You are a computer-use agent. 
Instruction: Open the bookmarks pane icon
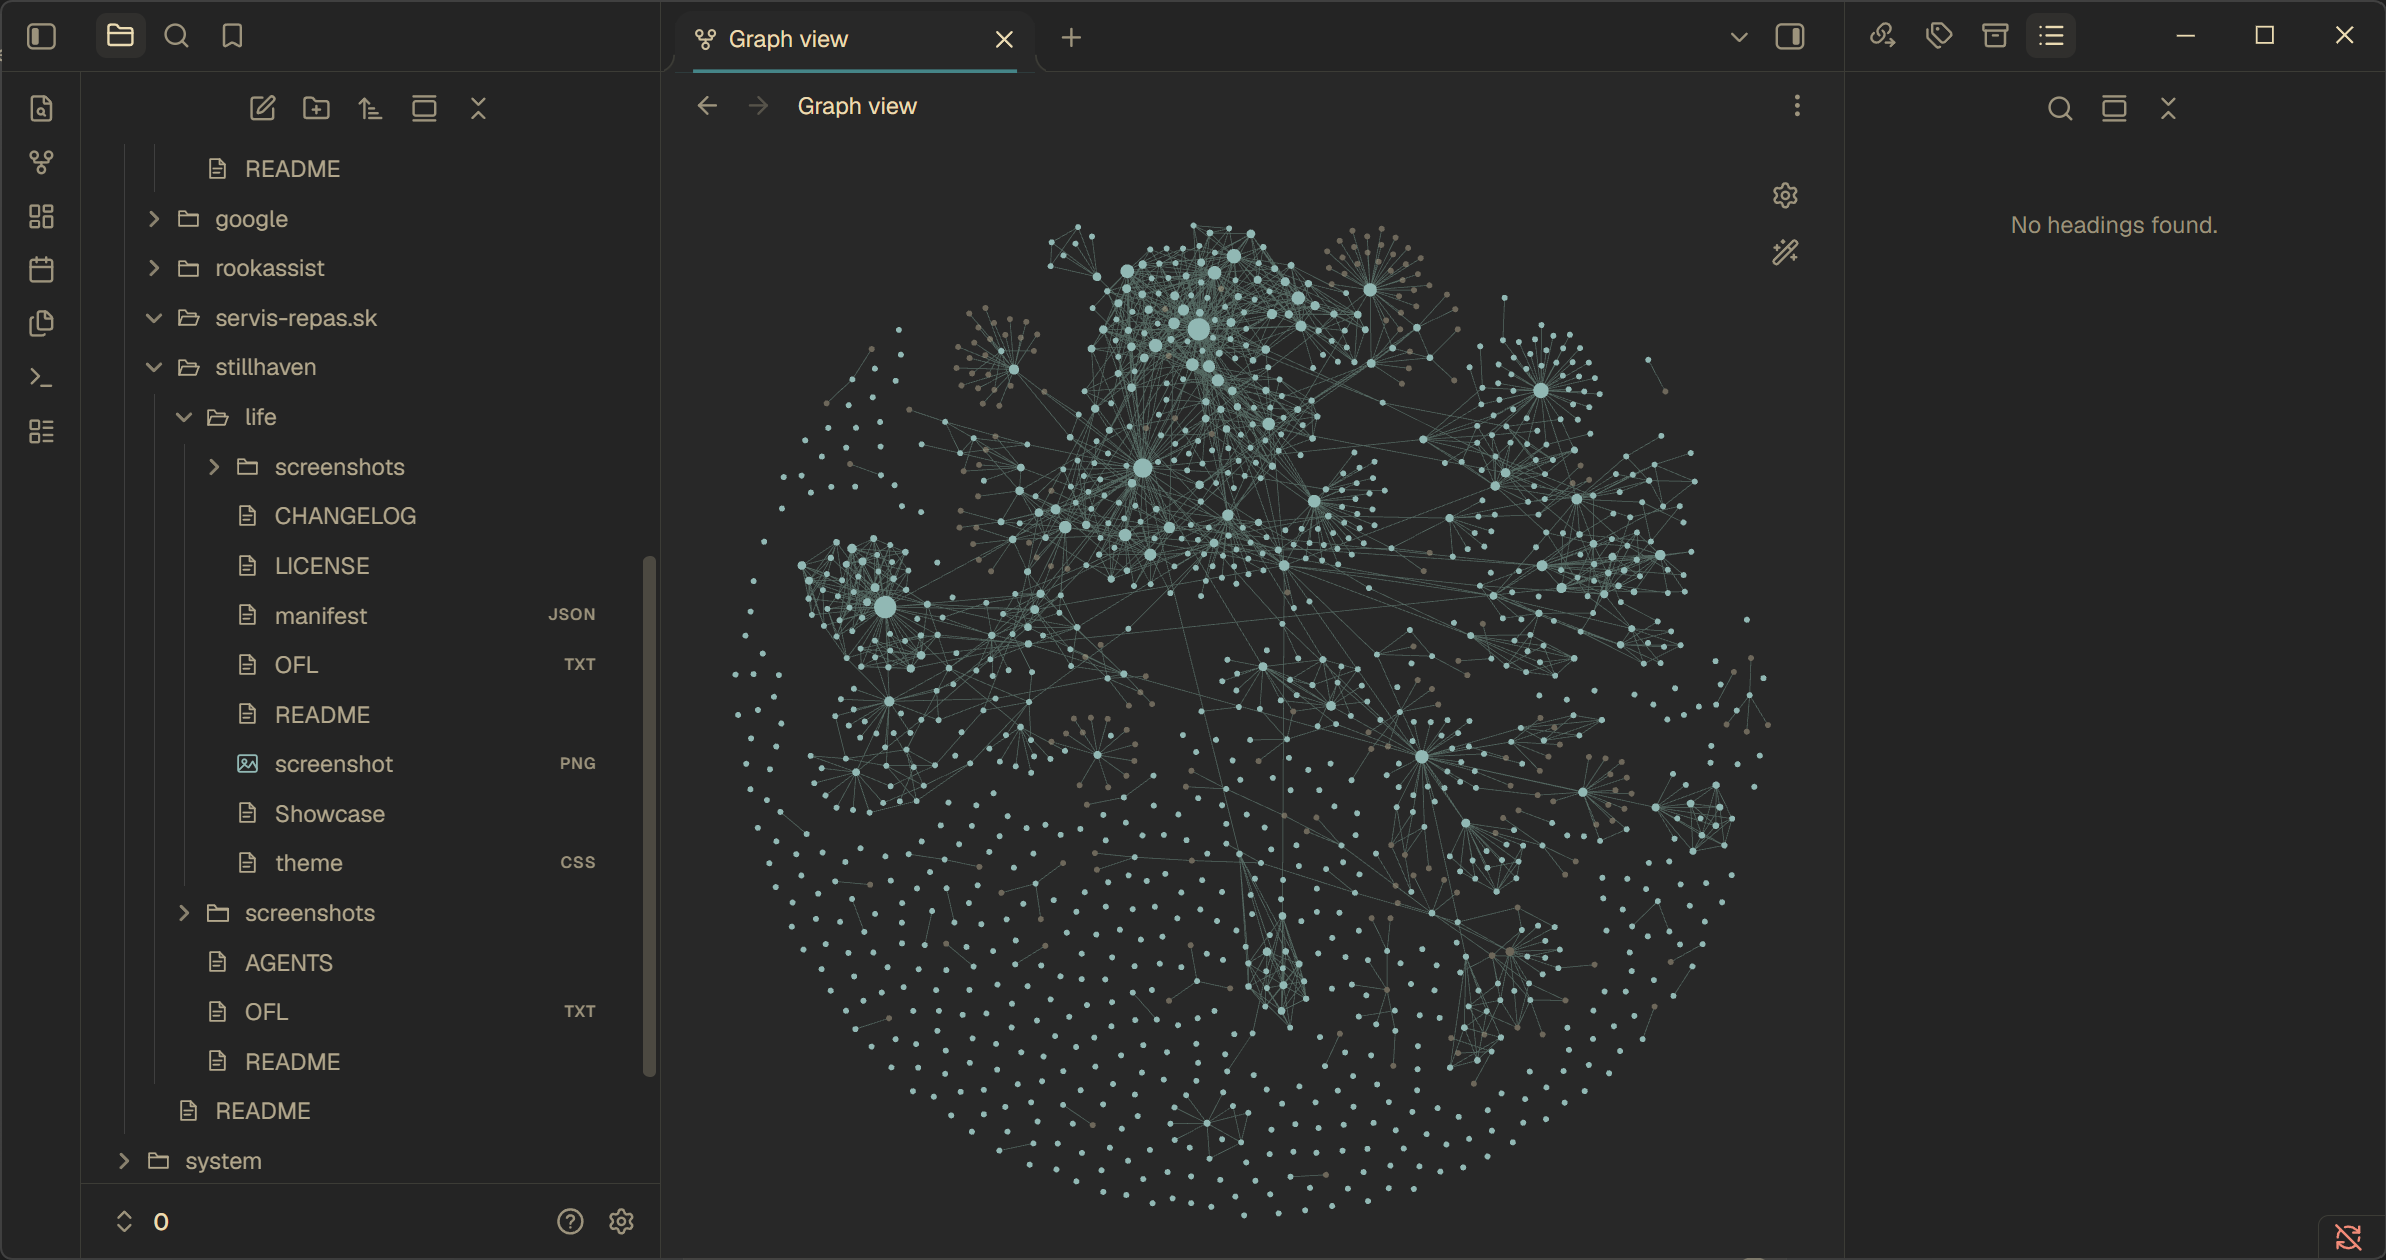click(x=232, y=37)
